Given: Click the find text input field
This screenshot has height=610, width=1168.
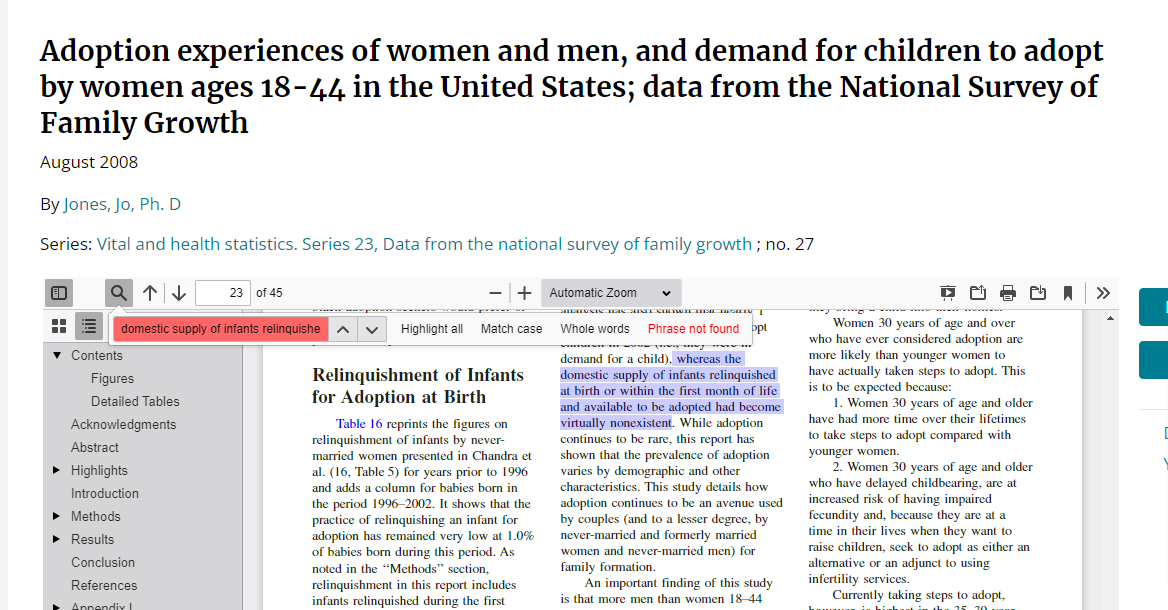Looking at the screenshot, I should pos(220,328).
